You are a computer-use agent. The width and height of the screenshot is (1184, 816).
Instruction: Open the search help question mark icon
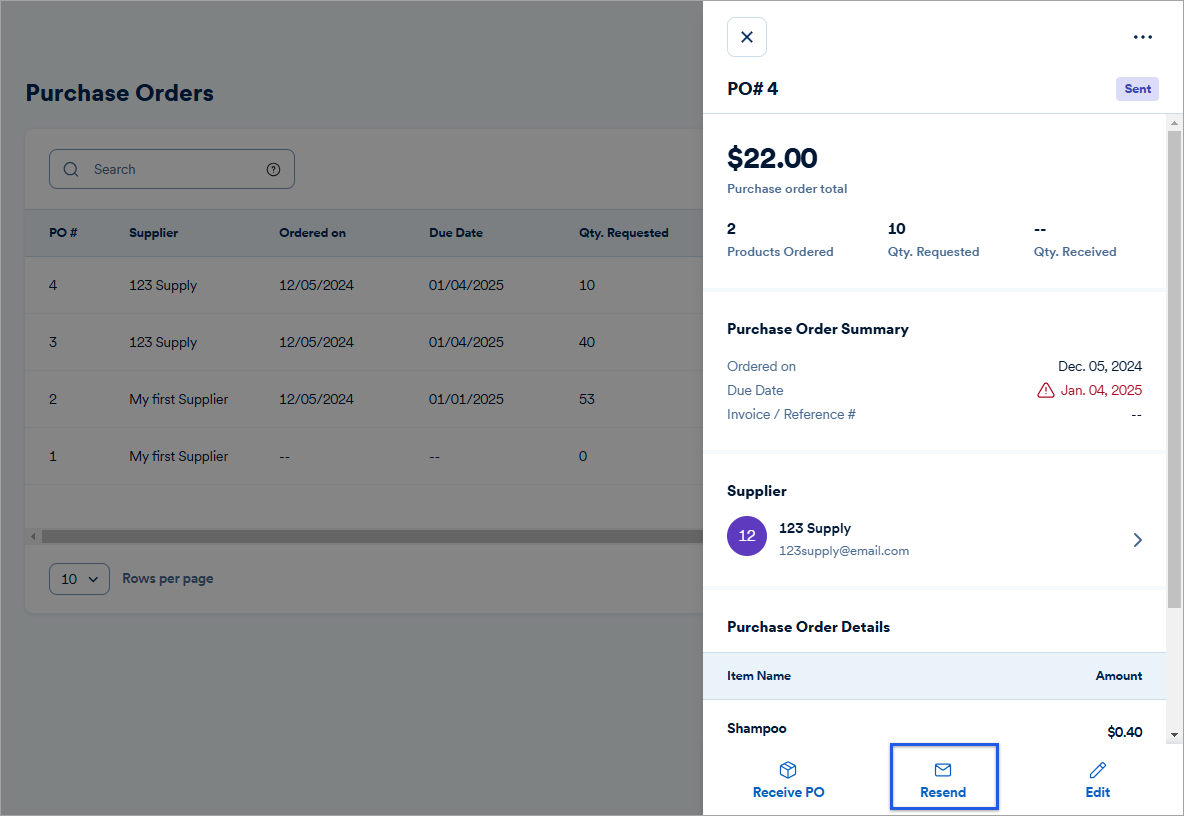(273, 169)
